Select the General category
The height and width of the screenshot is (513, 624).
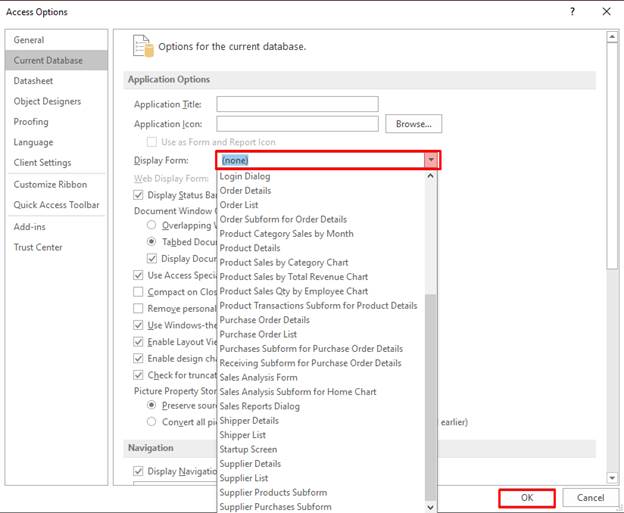click(x=56, y=40)
